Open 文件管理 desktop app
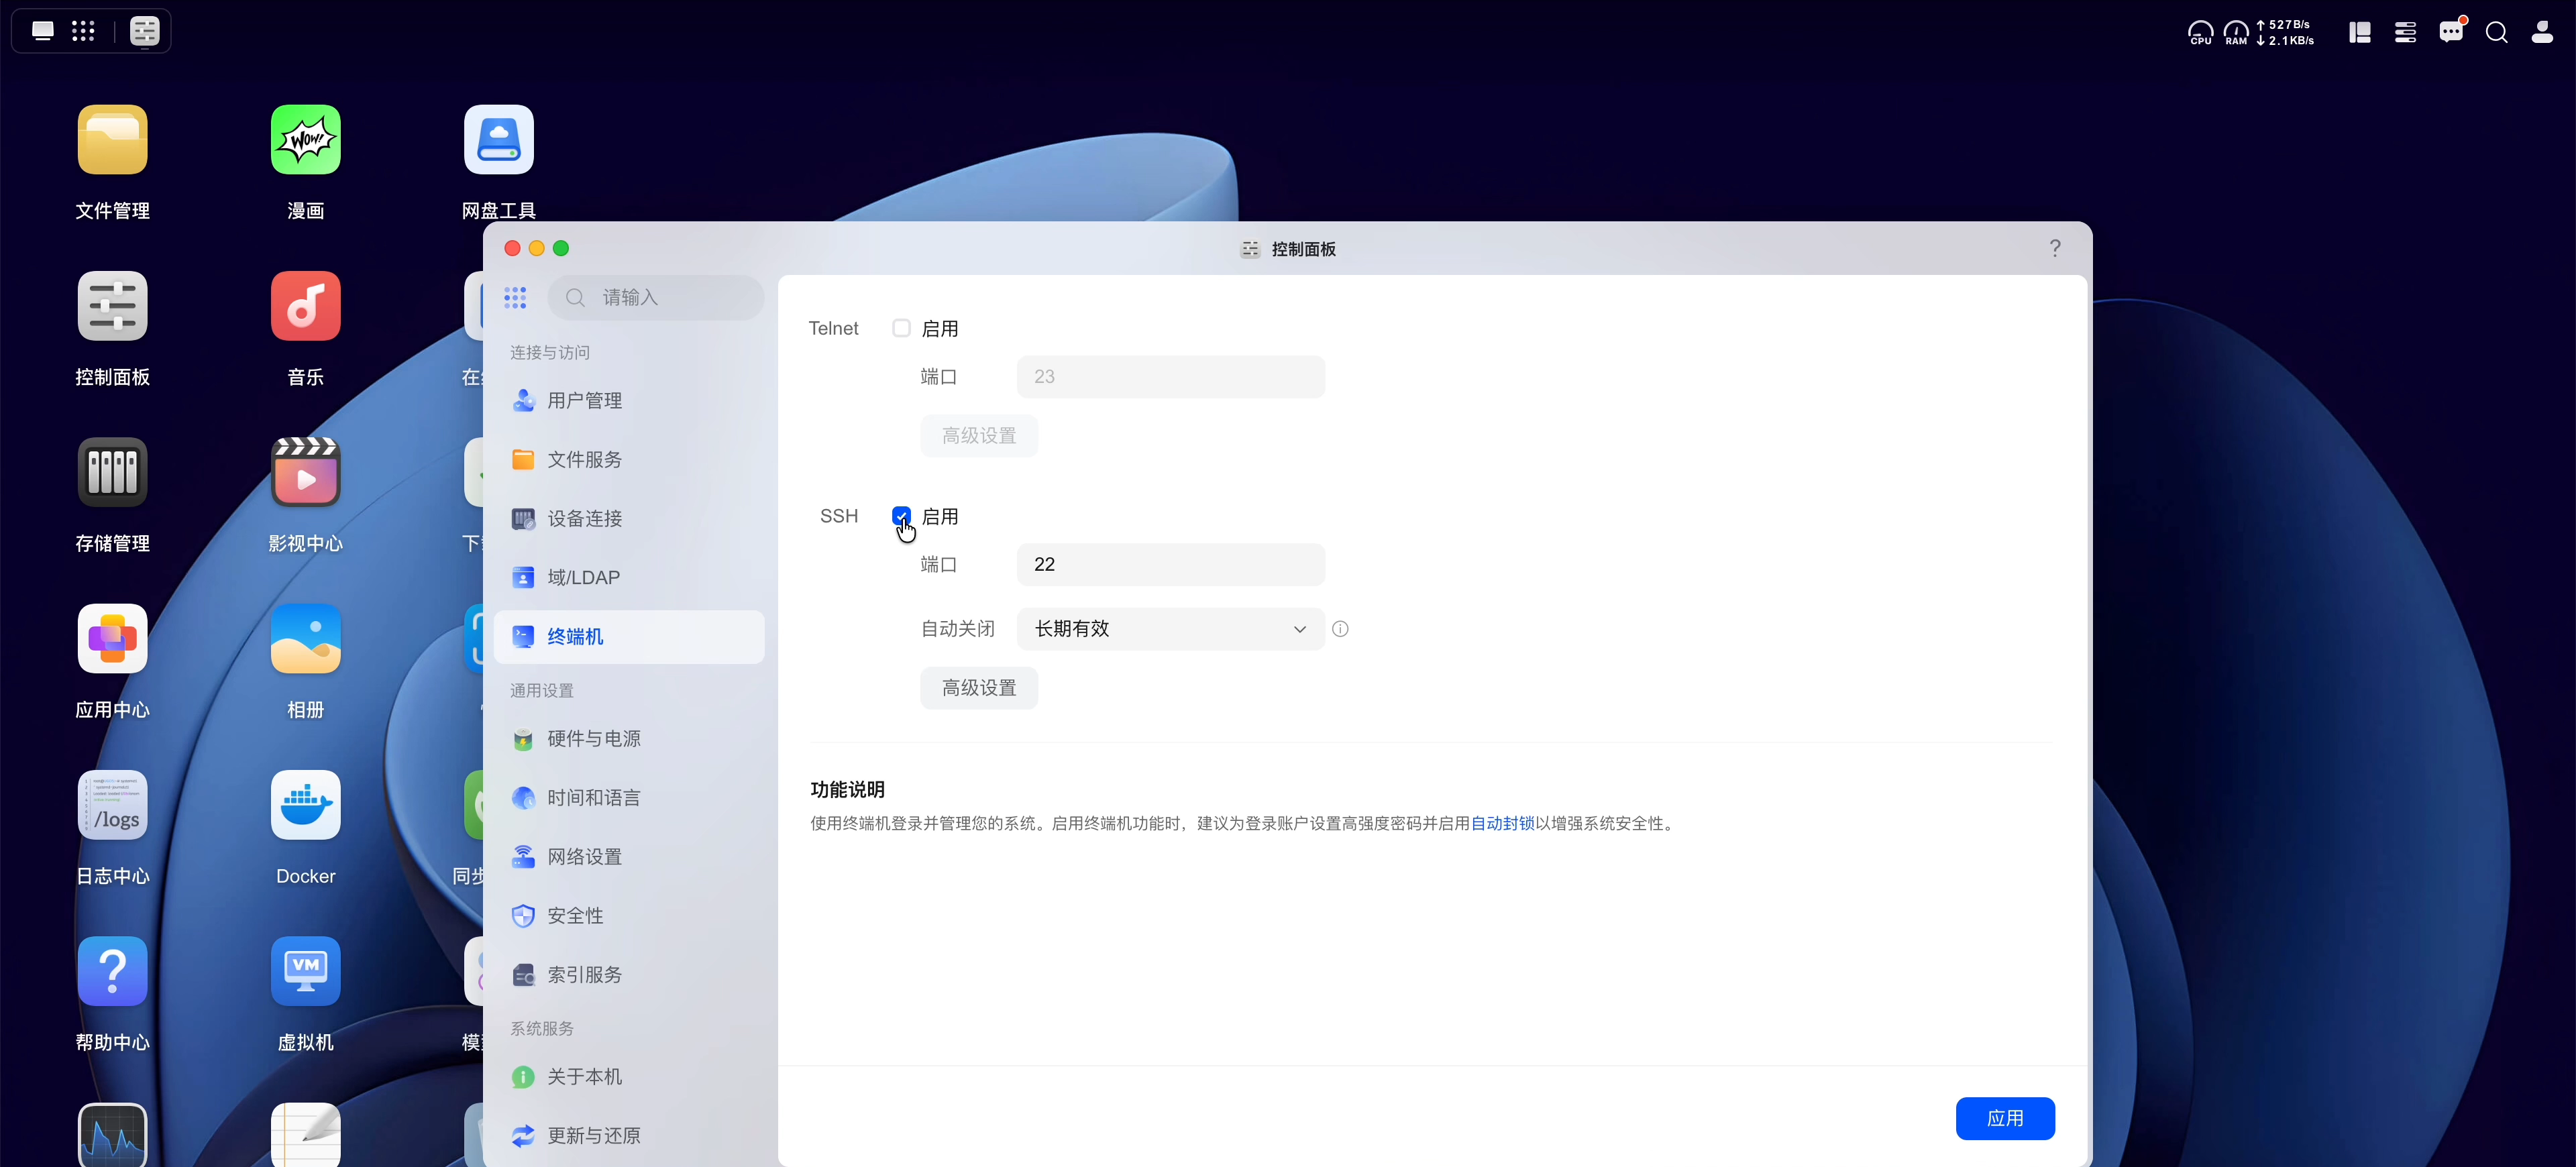This screenshot has width=2576, height=1167. click(x=112, y=140)
